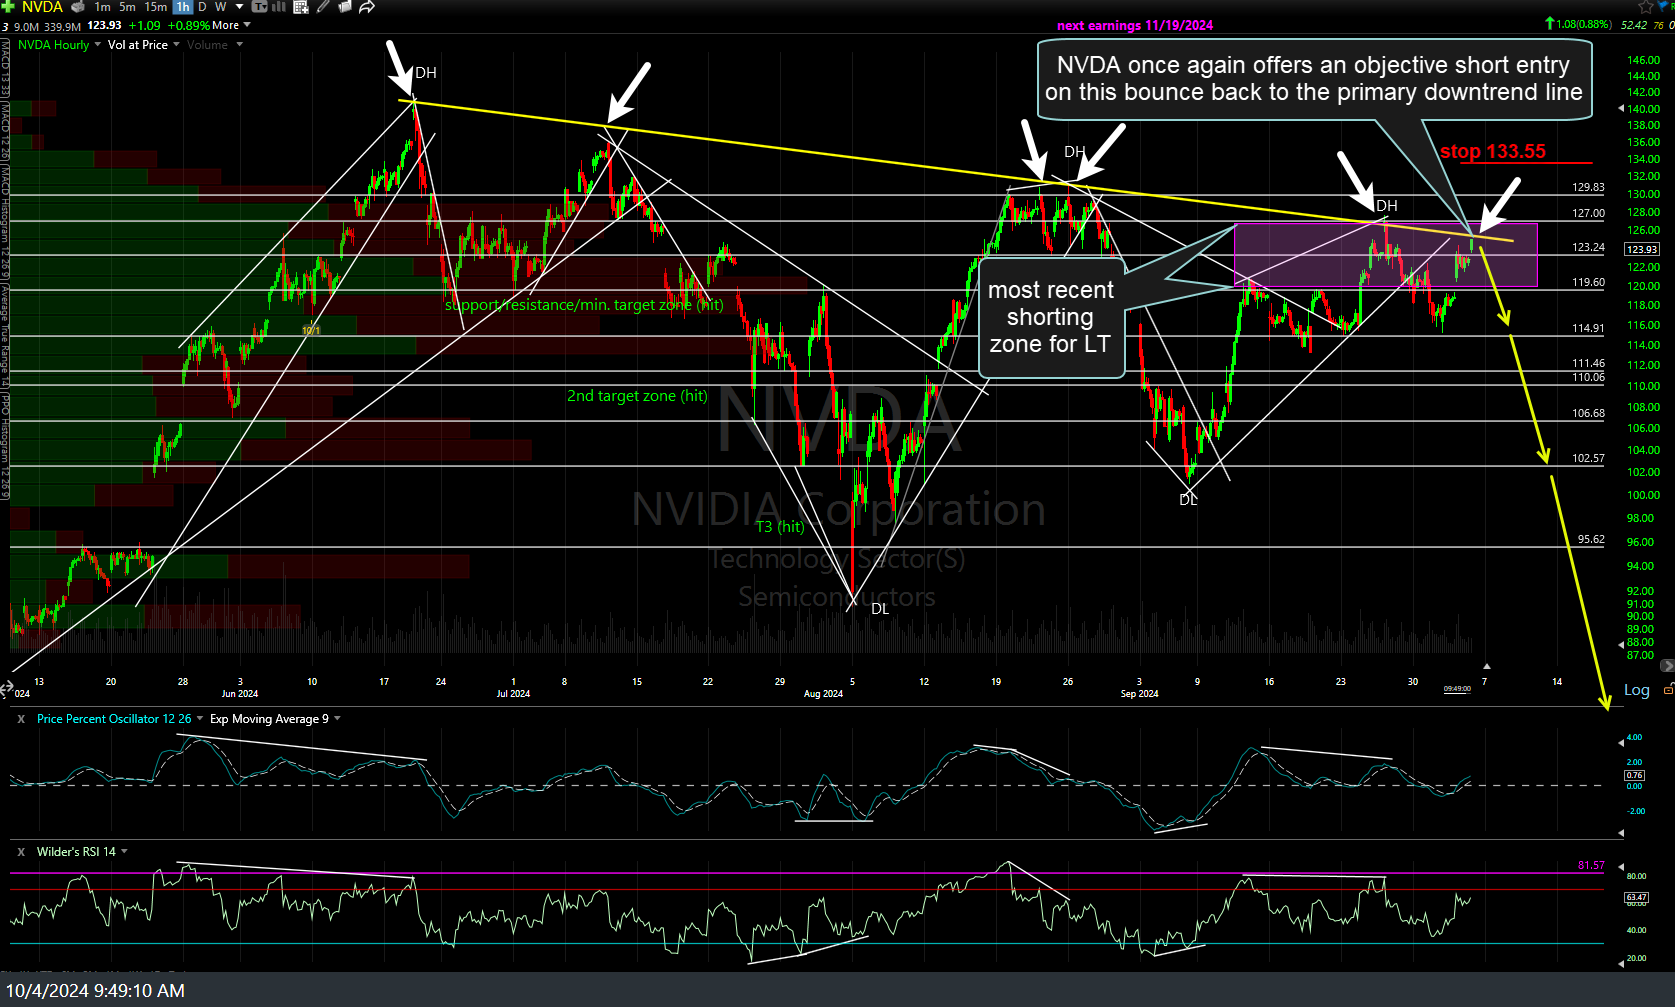Click the +0.89% change value

(189, 26)
